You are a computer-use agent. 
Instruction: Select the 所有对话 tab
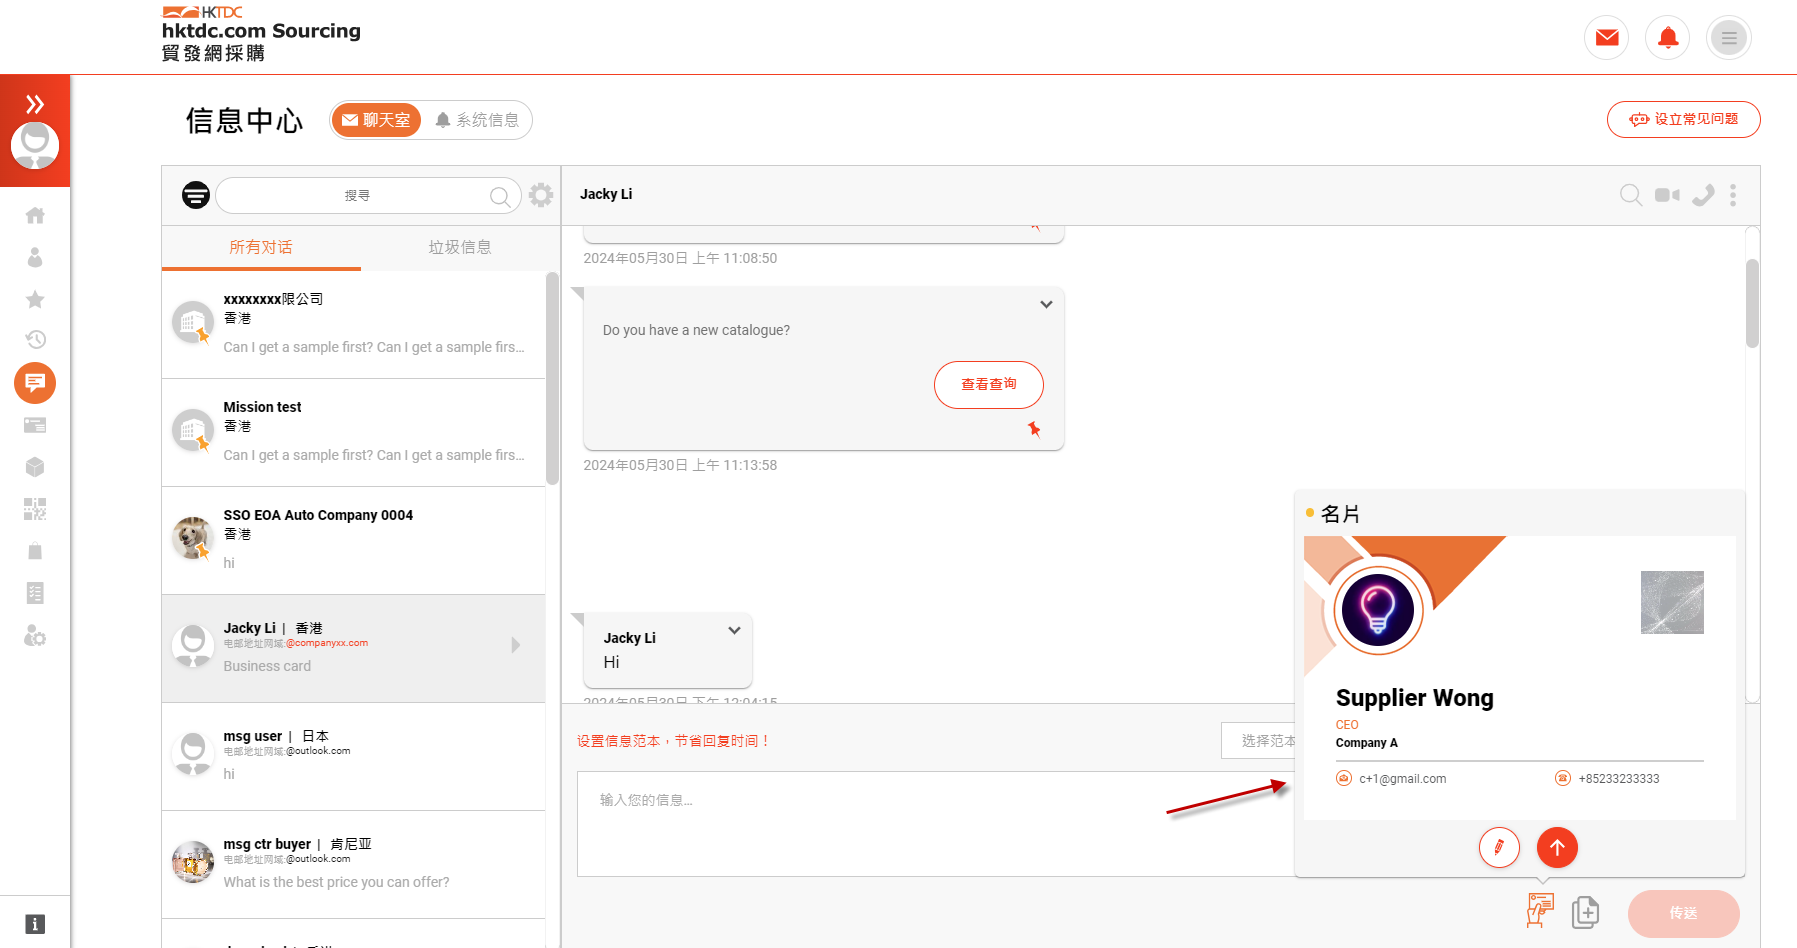(261, 247)
